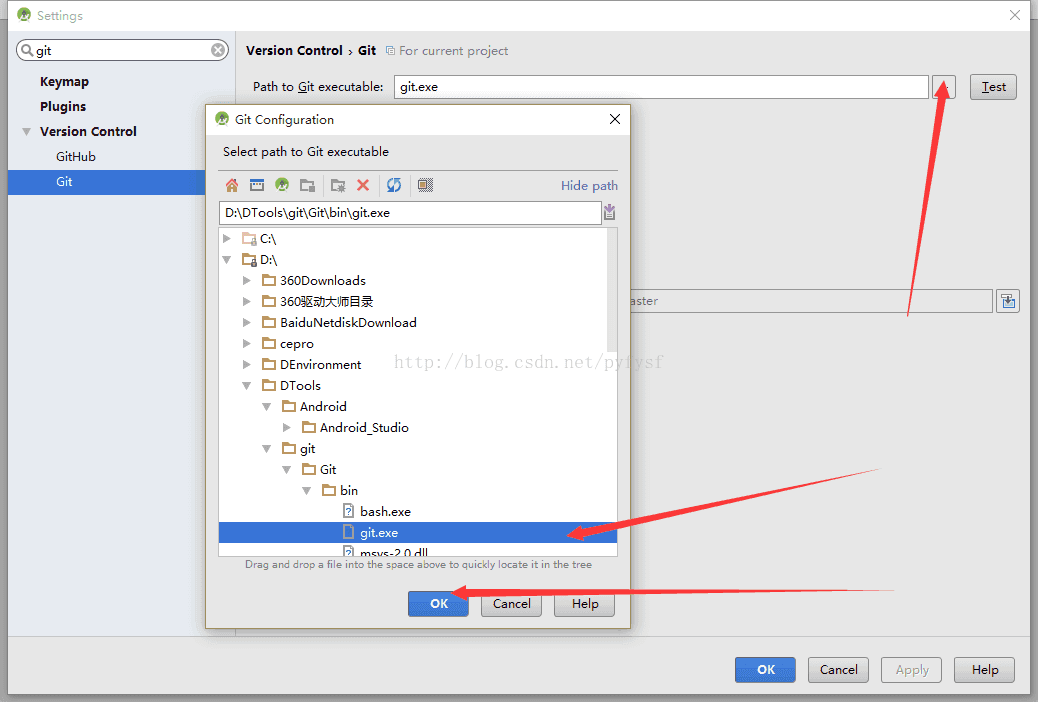
Task: Click Cancel in the Settings window
Action: coord(838,670)
